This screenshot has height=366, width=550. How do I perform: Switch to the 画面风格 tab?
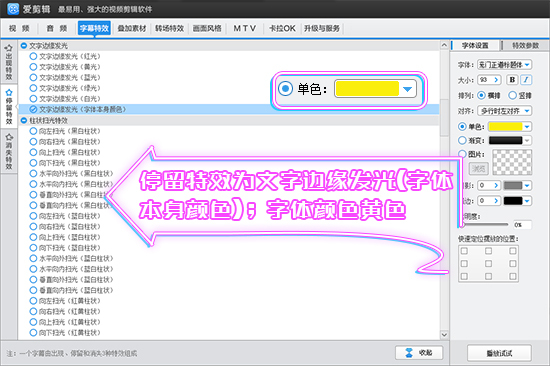click(x=207, y=28)
